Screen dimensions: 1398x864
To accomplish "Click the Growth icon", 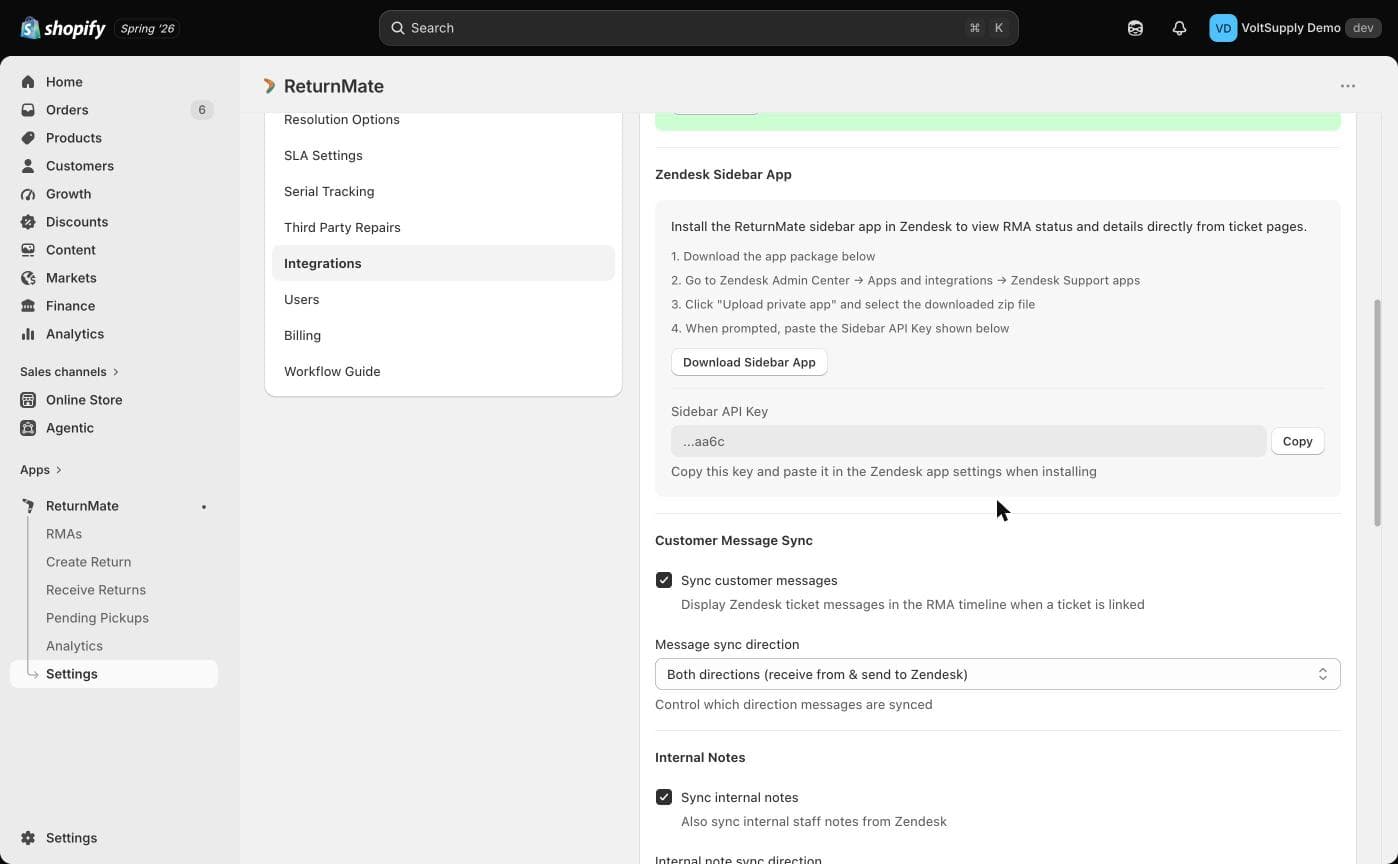I will click(x=28, y=194).
